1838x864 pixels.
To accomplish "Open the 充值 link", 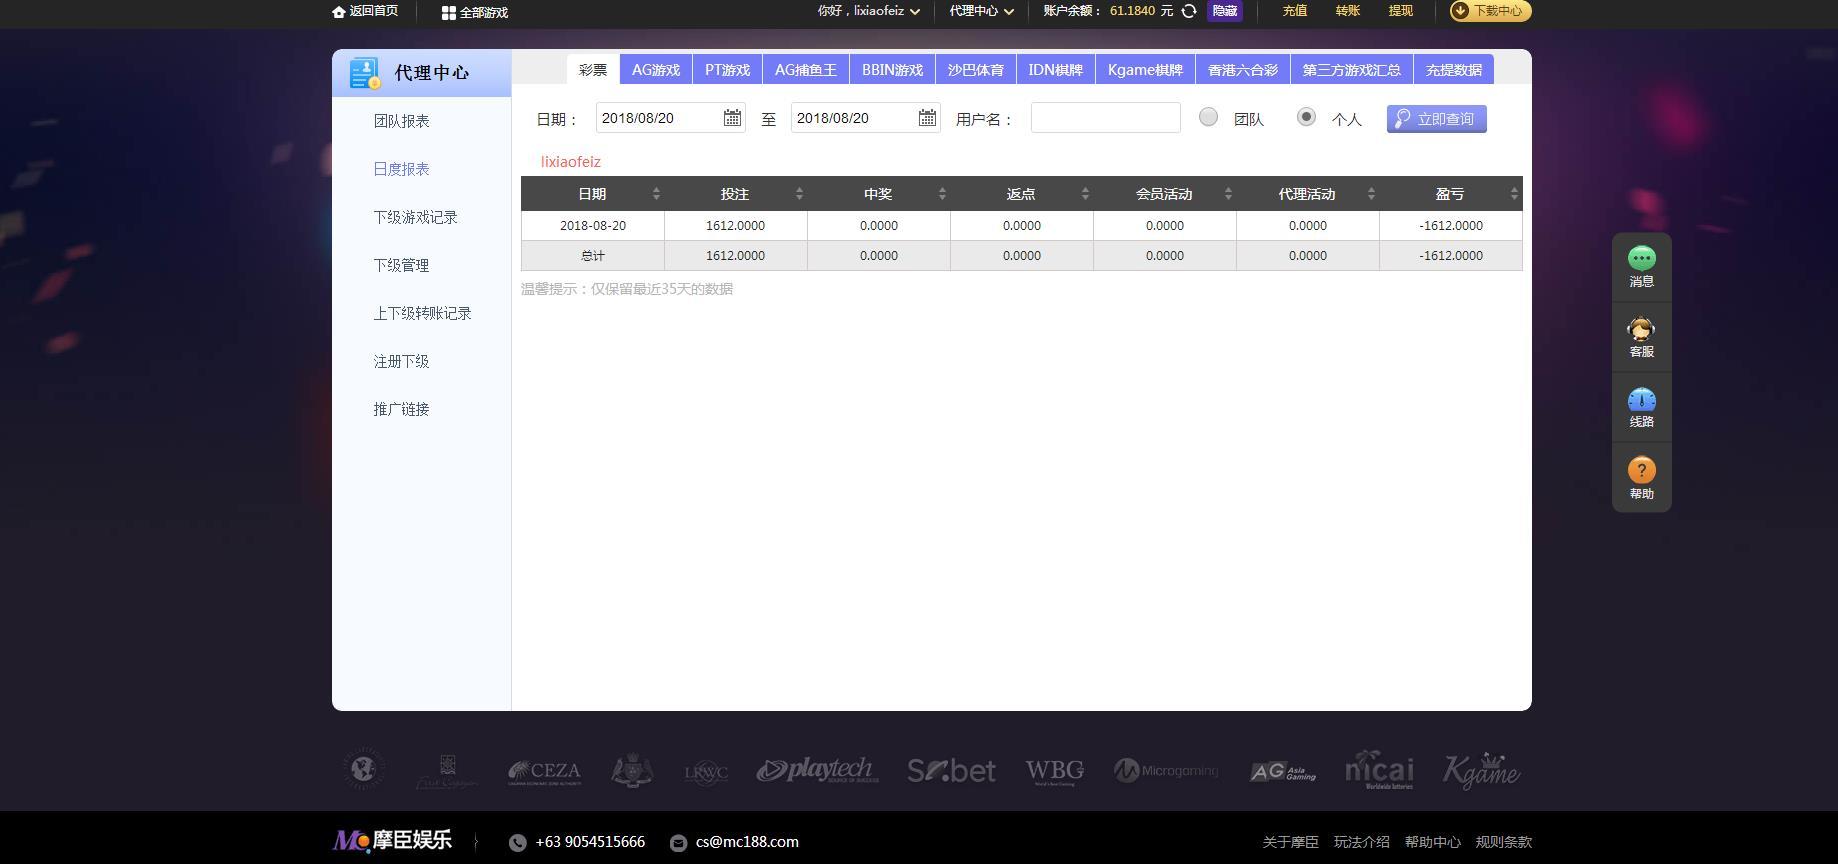I will (1295, 11).
